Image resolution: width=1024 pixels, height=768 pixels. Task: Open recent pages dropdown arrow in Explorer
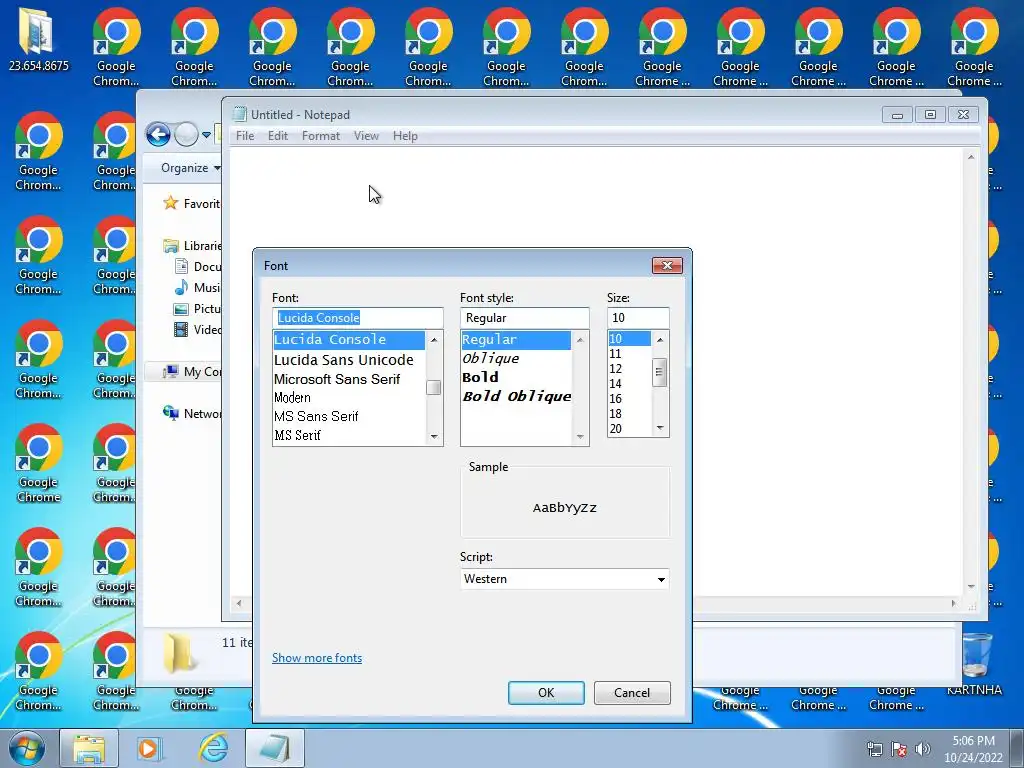tap(206, 135)
